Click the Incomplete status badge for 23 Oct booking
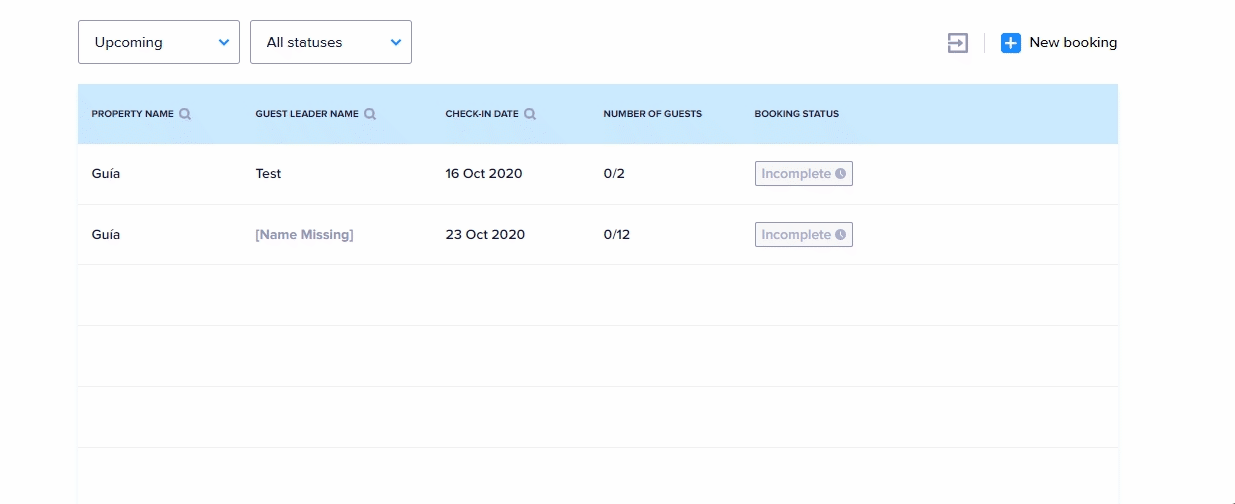The height and width of the screenshot is (504, 1235). click(x=796, y=235)
